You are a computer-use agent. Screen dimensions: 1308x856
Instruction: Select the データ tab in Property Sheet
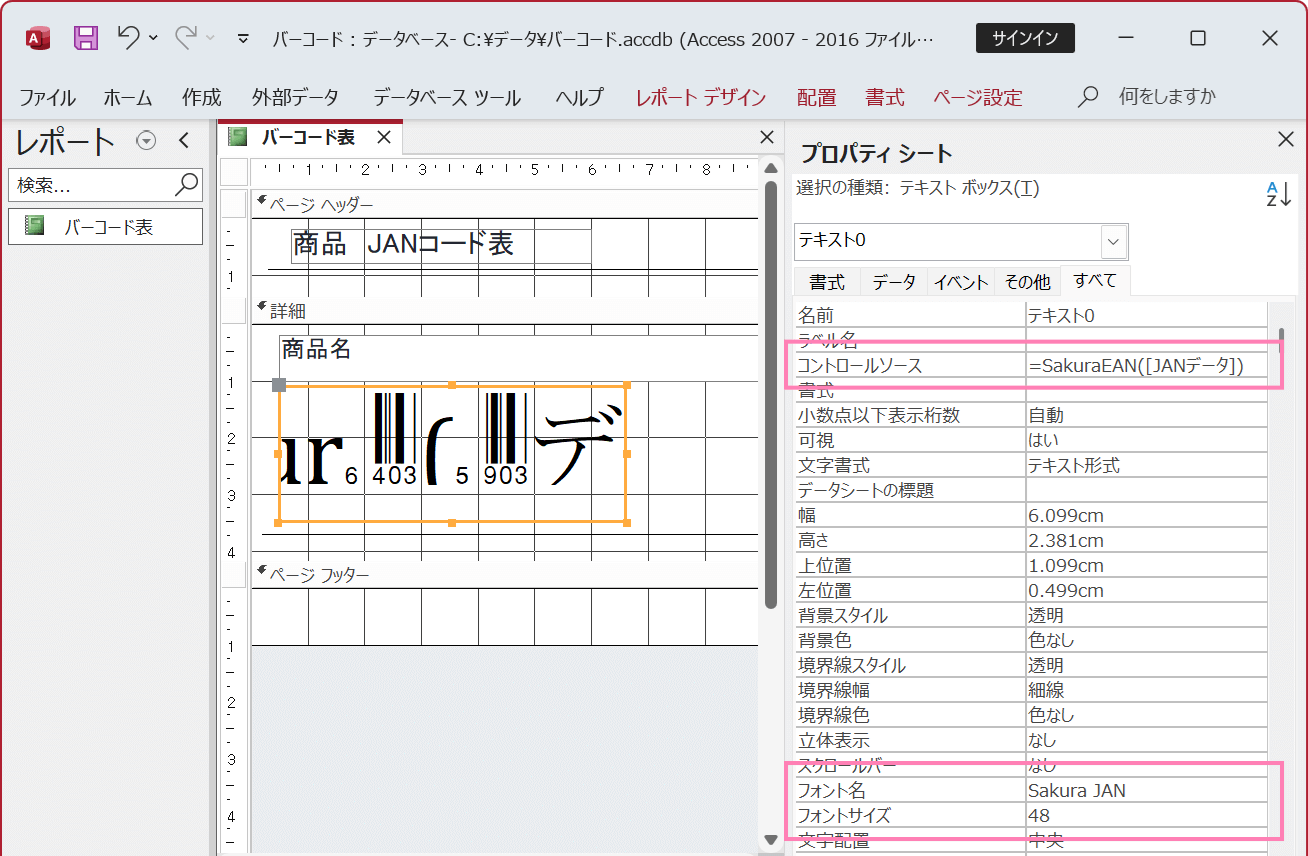tap(893, 281)
